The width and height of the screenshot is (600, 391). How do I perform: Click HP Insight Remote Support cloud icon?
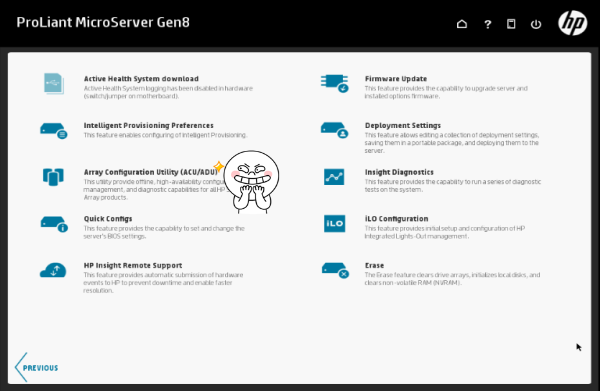point(53,270)
